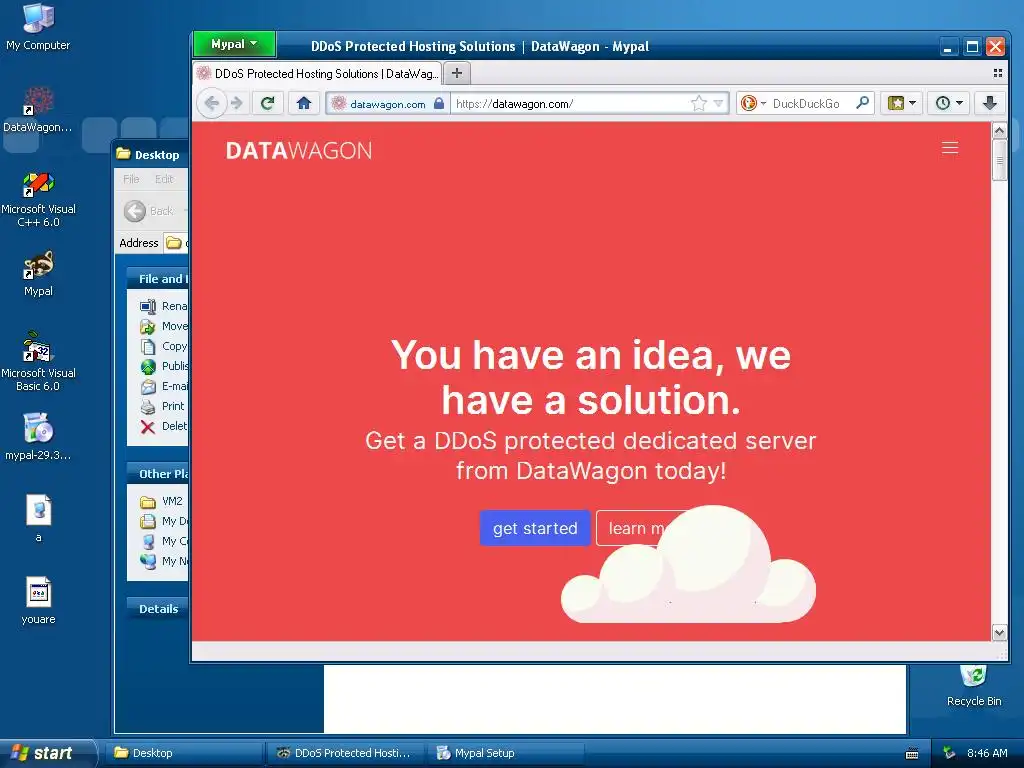Image resolution: width=1024 pixels, height=768 pixels.
Task: Click Move task in Desktop window
Action: tap(164, 326)
